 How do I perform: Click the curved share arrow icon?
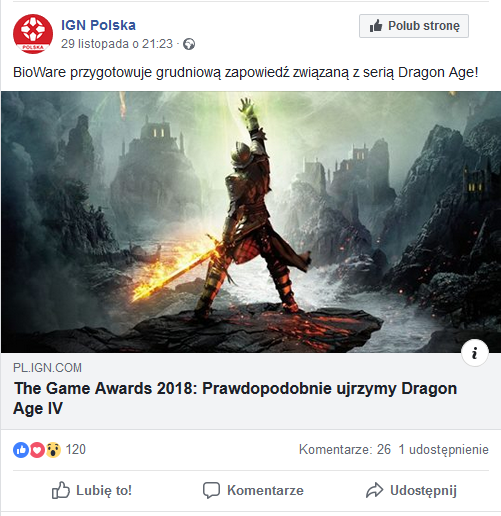pyautogui.click(x=375, y=490)
